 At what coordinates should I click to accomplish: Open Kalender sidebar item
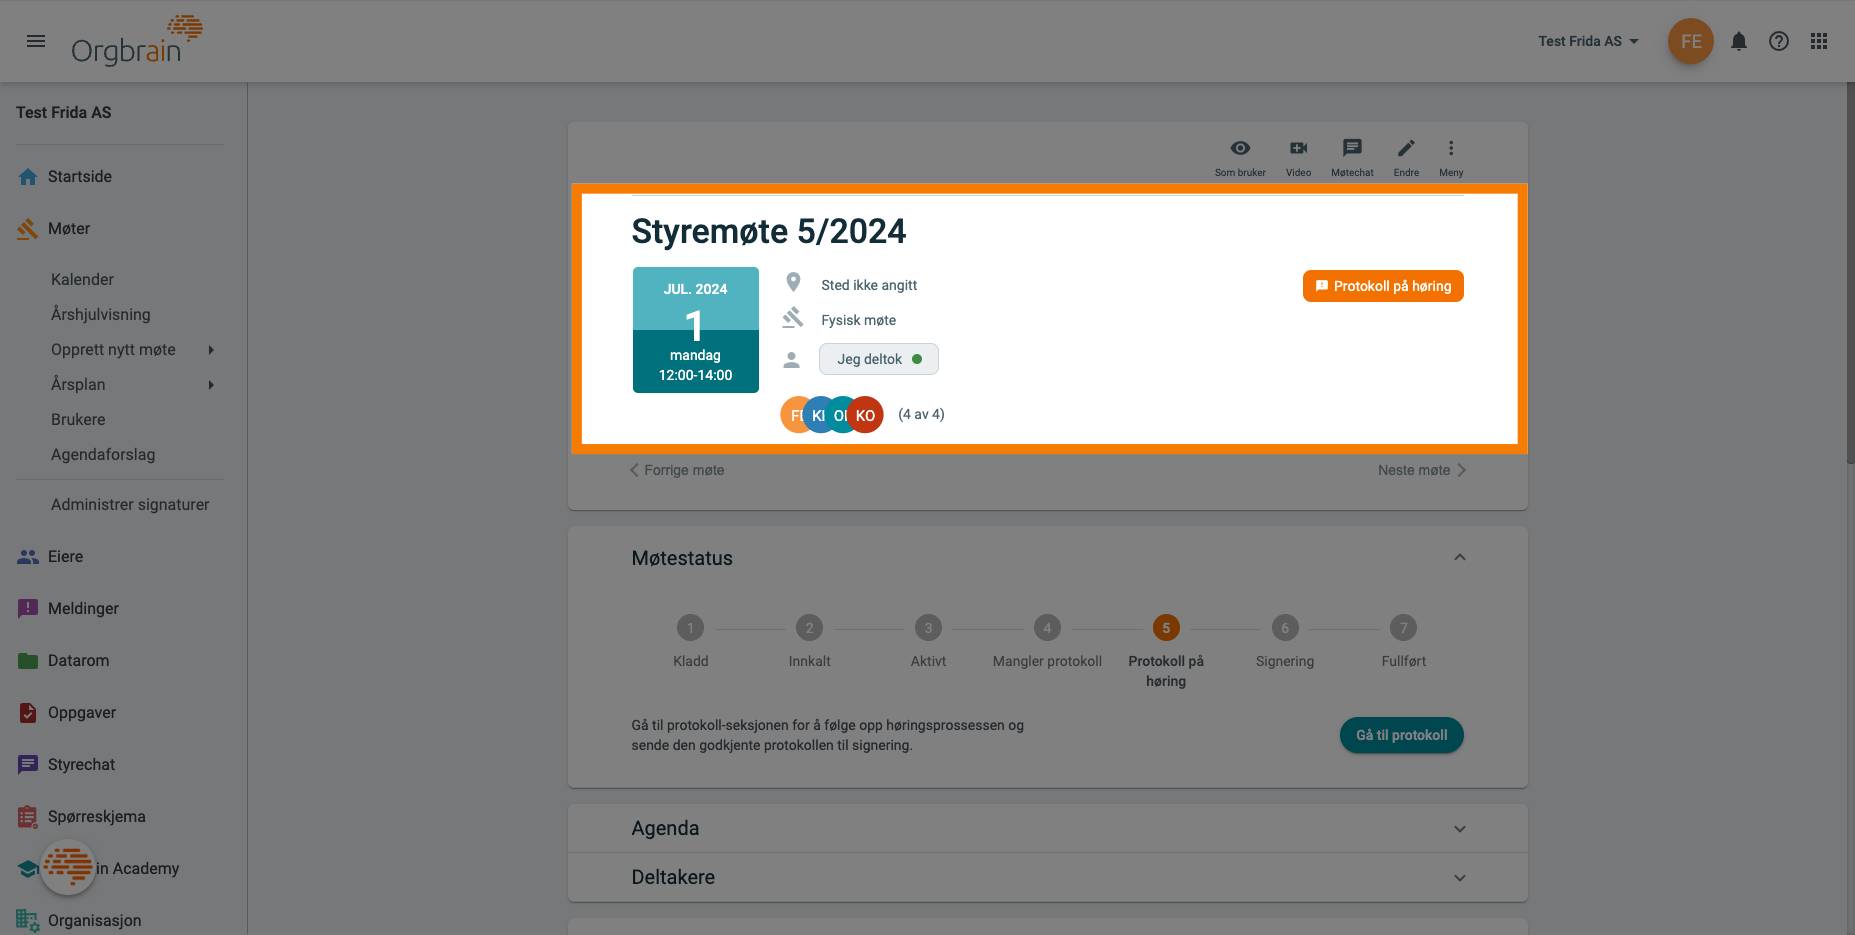click(x=82, y=279)
